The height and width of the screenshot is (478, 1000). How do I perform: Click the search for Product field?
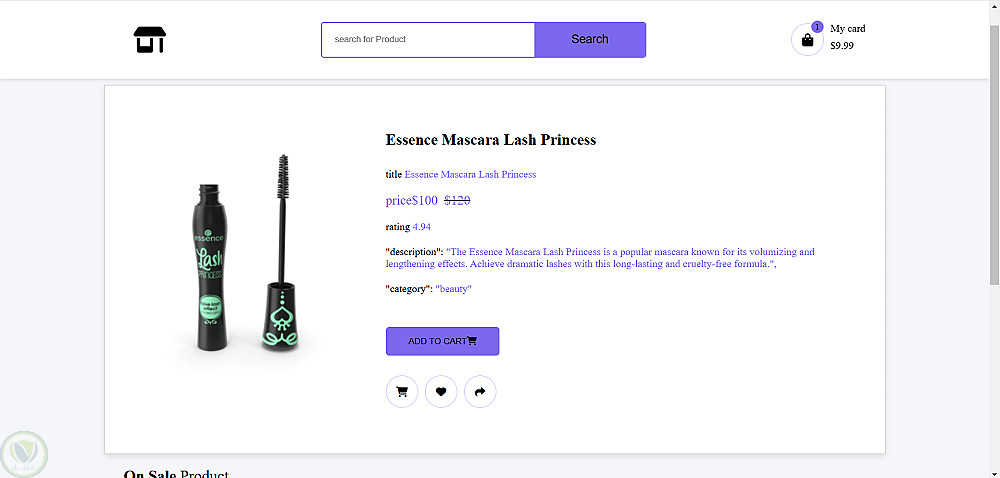click(428, 40)
